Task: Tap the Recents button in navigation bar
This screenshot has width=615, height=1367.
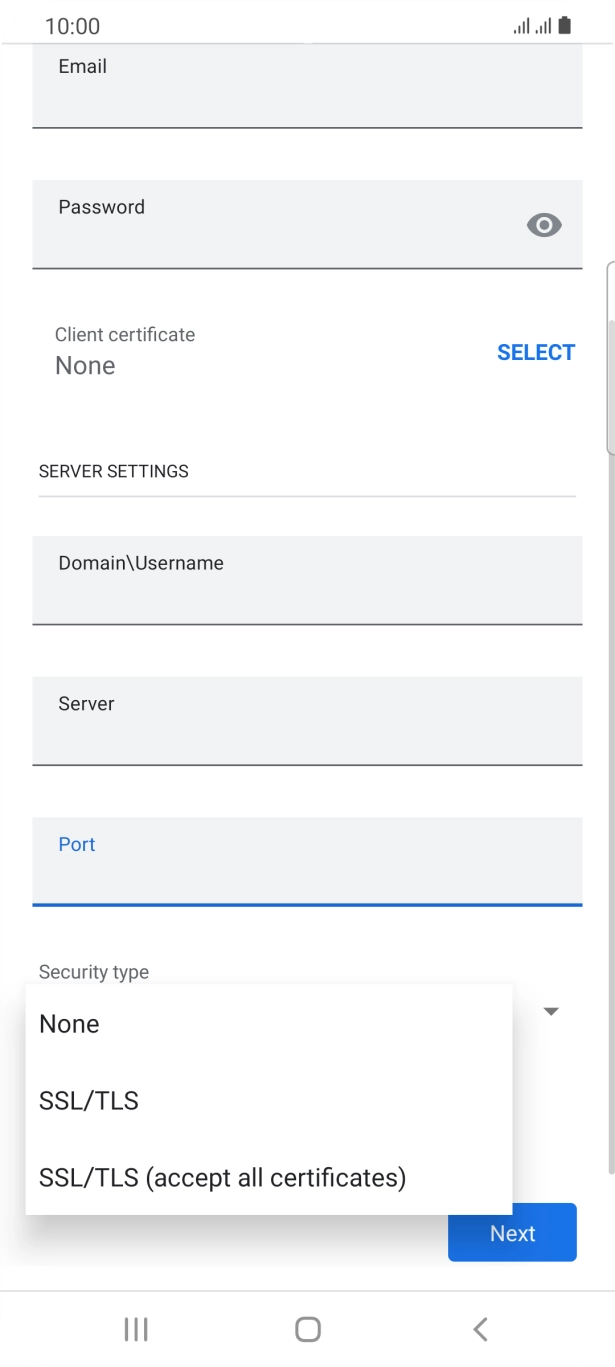Action: 135,1329
